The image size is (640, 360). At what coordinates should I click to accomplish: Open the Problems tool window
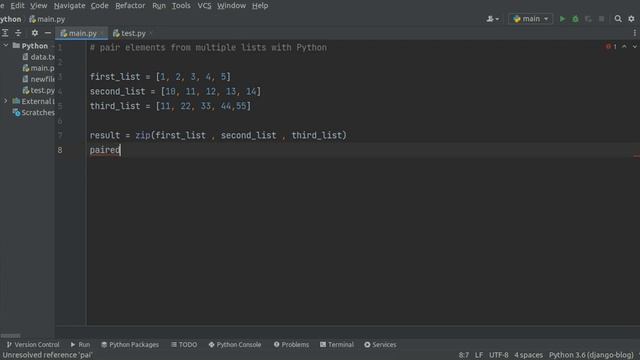(x=291, y=345)
